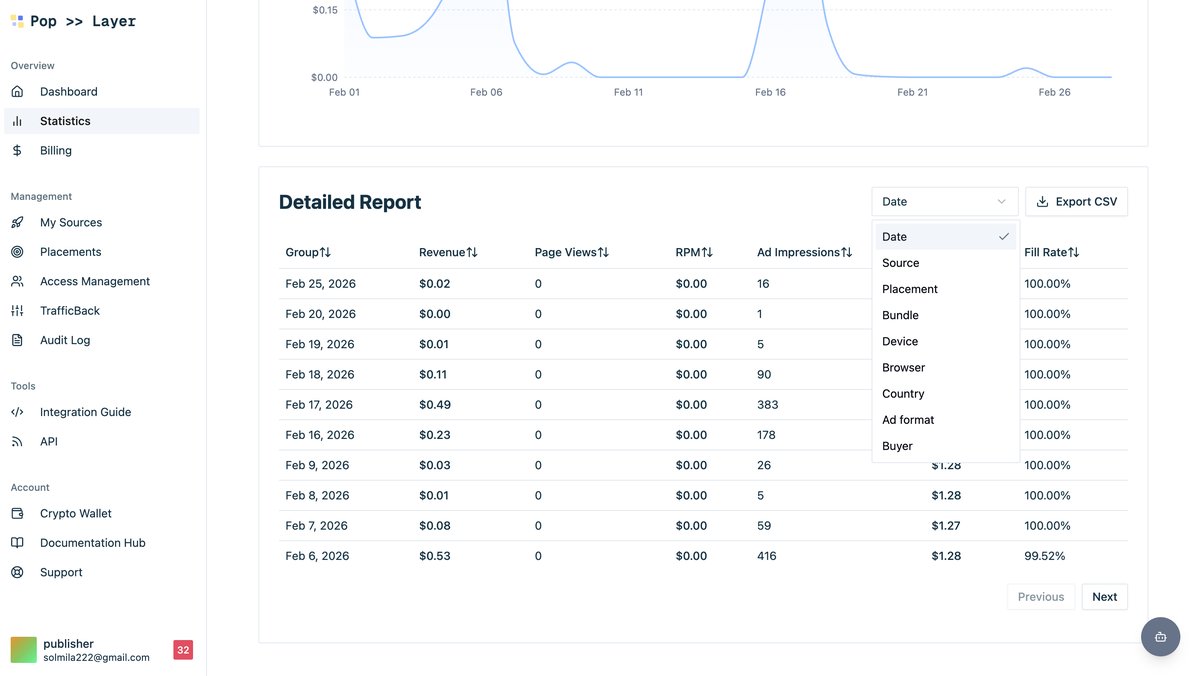Open the API feed icon

coord(17,440)
